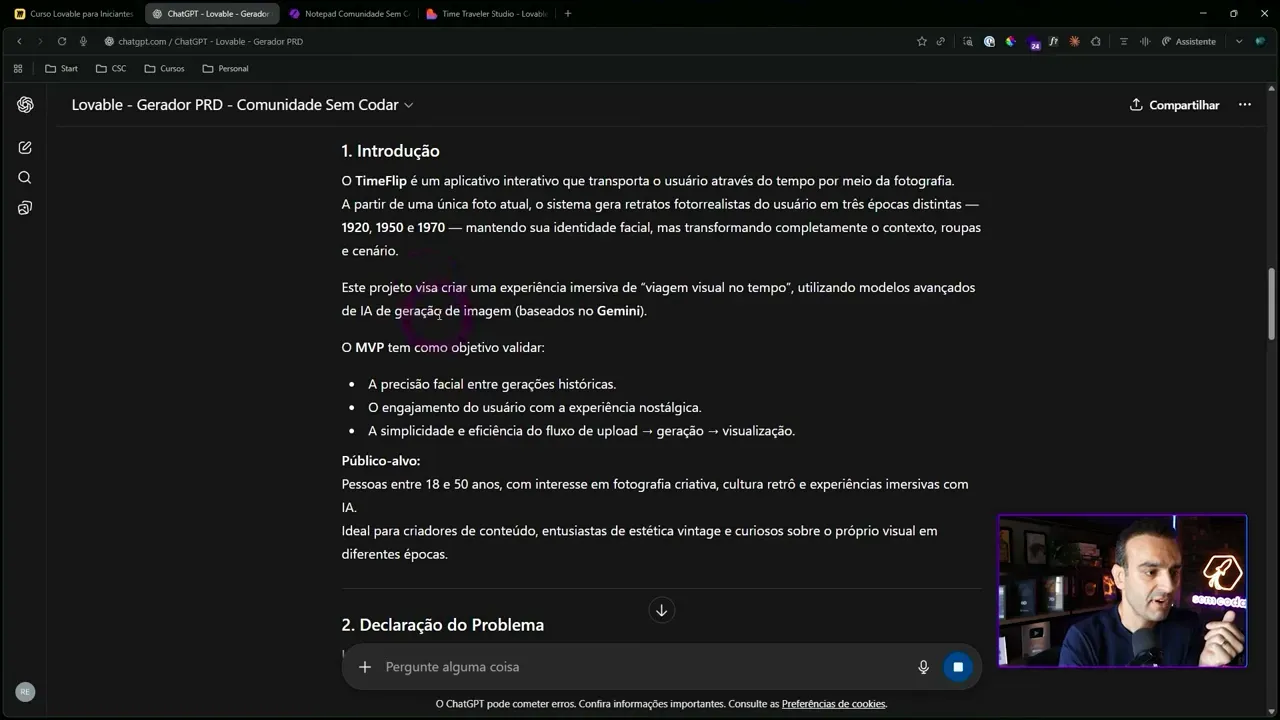The image size is (1280, 720).
Task: Open the three-dot conversation options menu
Action: [1244, 104]
